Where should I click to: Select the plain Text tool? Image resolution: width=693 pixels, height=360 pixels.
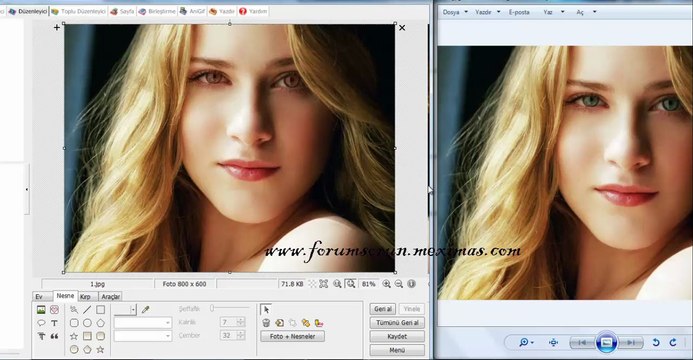(x=54, y=323)
